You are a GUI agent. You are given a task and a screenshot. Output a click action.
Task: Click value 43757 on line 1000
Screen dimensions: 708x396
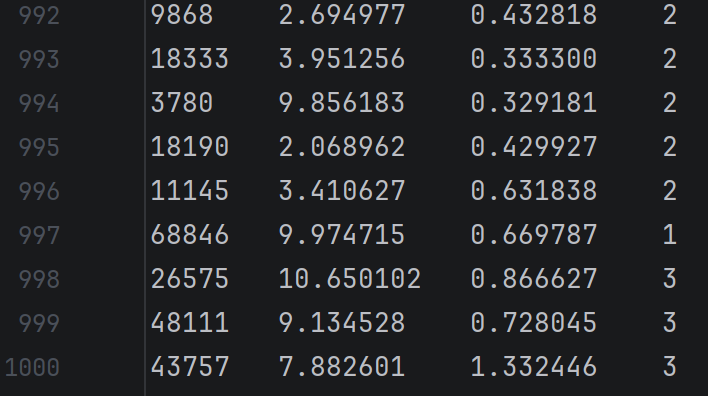click(190, 366)
